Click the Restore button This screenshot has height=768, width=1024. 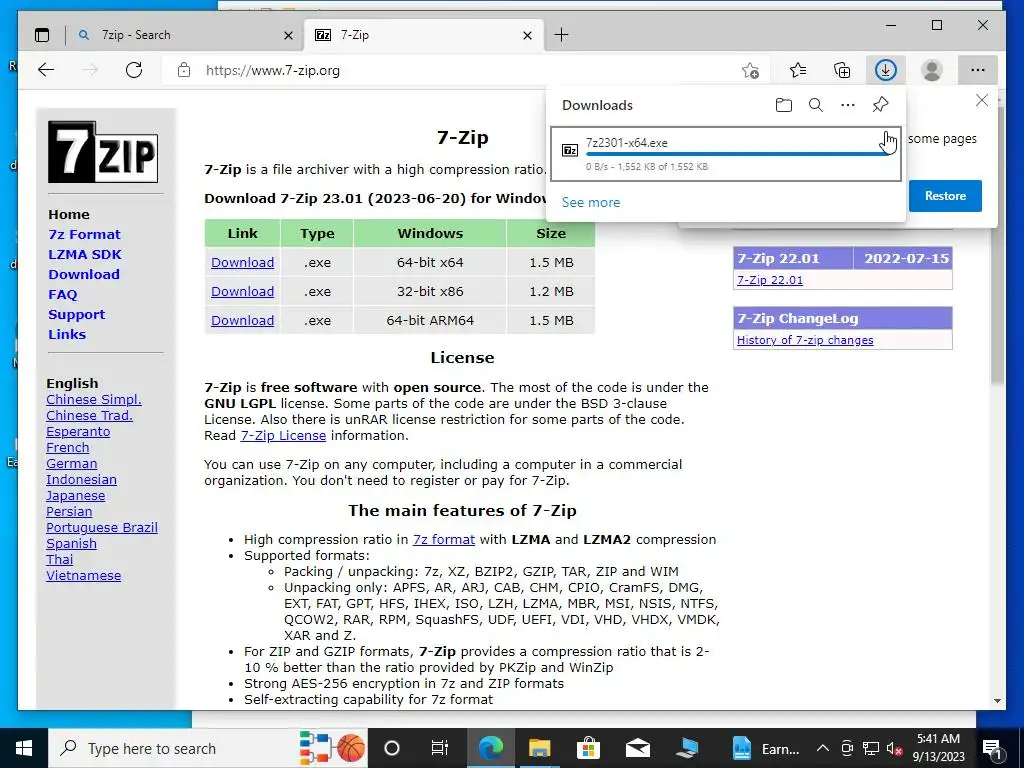pyautogui.click(x=945, y=196)
